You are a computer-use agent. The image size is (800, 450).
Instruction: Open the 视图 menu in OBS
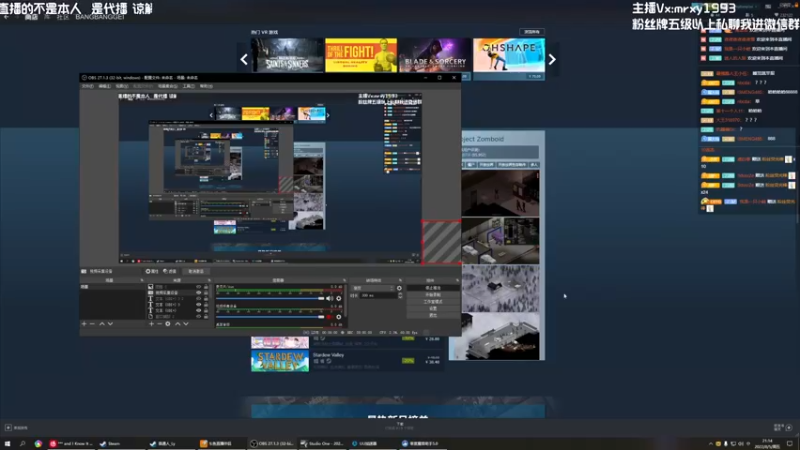[x=121, y=86]
